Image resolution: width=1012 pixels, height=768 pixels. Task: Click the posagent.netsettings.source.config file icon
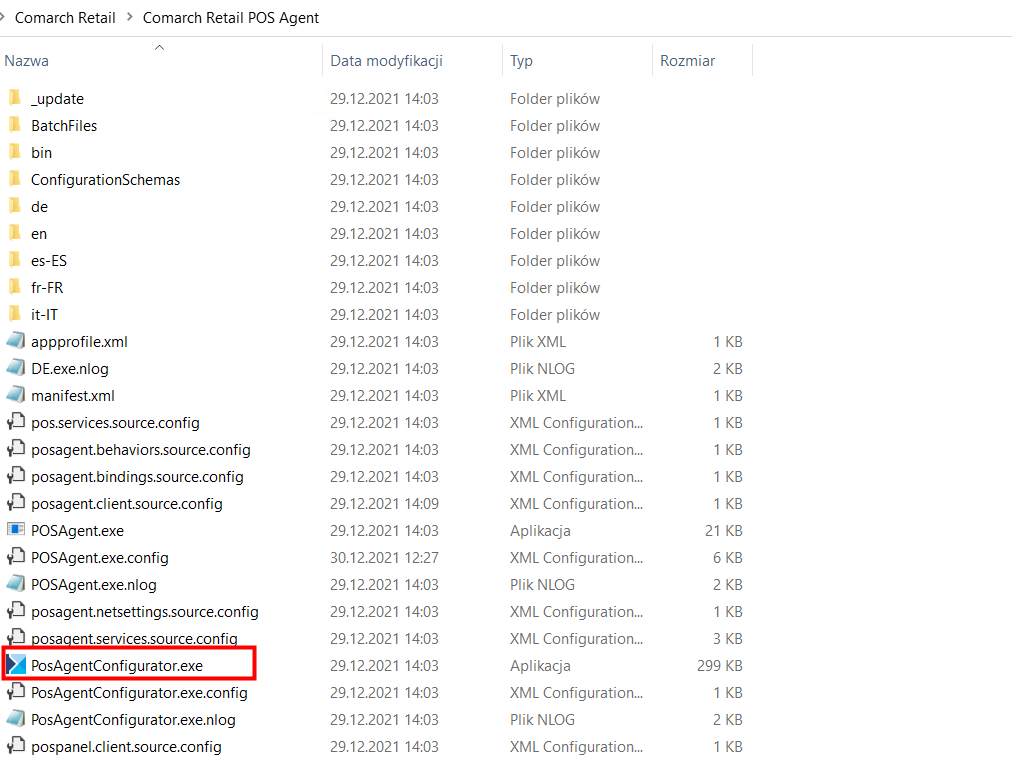(x=15, y=611)
